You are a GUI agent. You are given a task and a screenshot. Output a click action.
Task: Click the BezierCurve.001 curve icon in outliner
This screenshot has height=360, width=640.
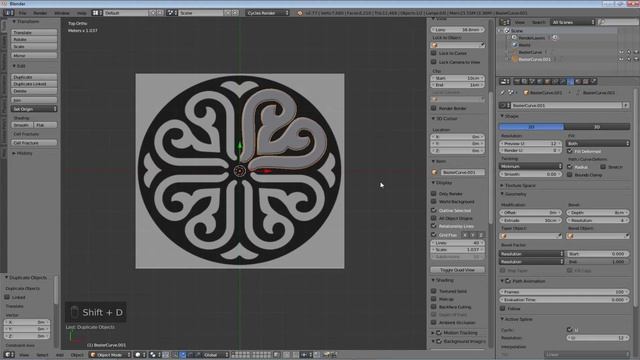[x=515, y=59]
